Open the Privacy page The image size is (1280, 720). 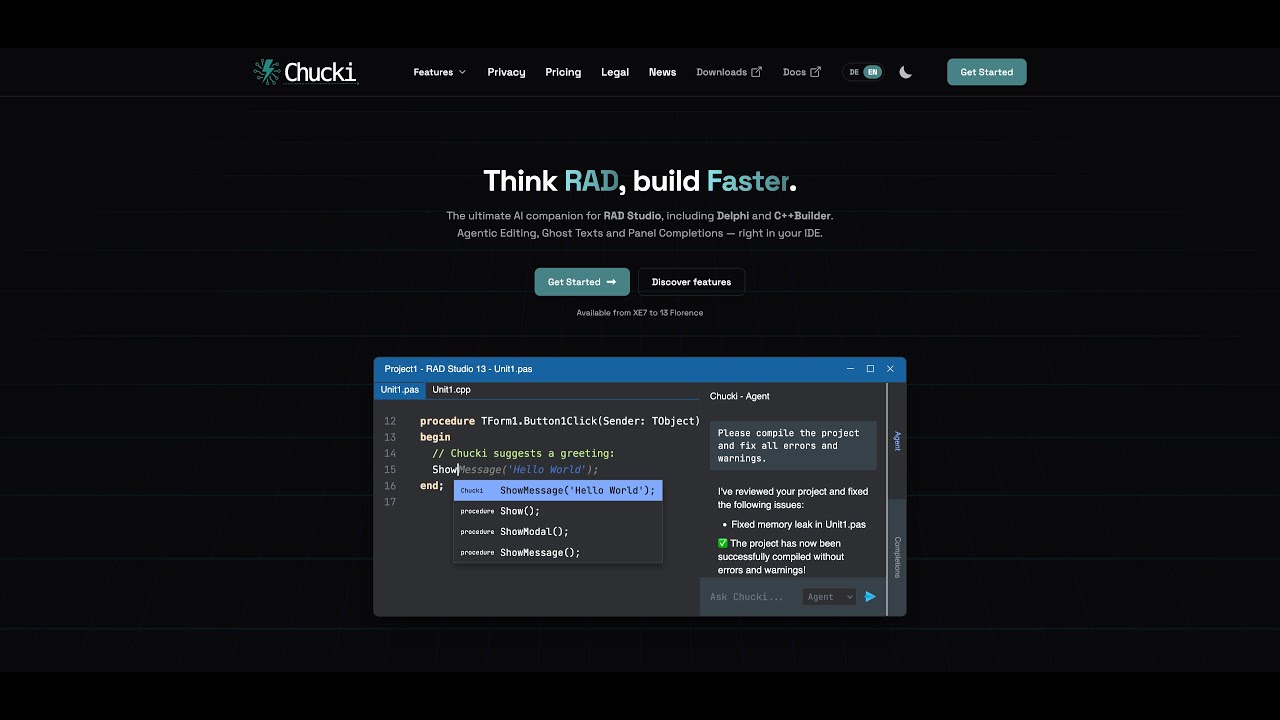(x=506, y=72)
